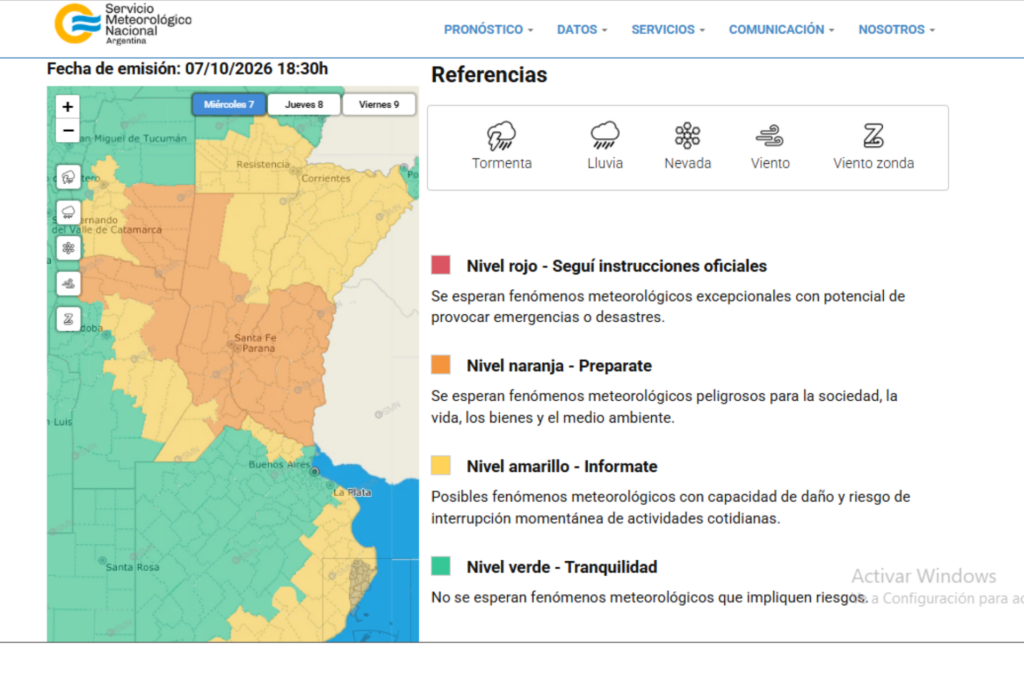Switch to the Viernes 9 tab

click(x=379, y=104)
